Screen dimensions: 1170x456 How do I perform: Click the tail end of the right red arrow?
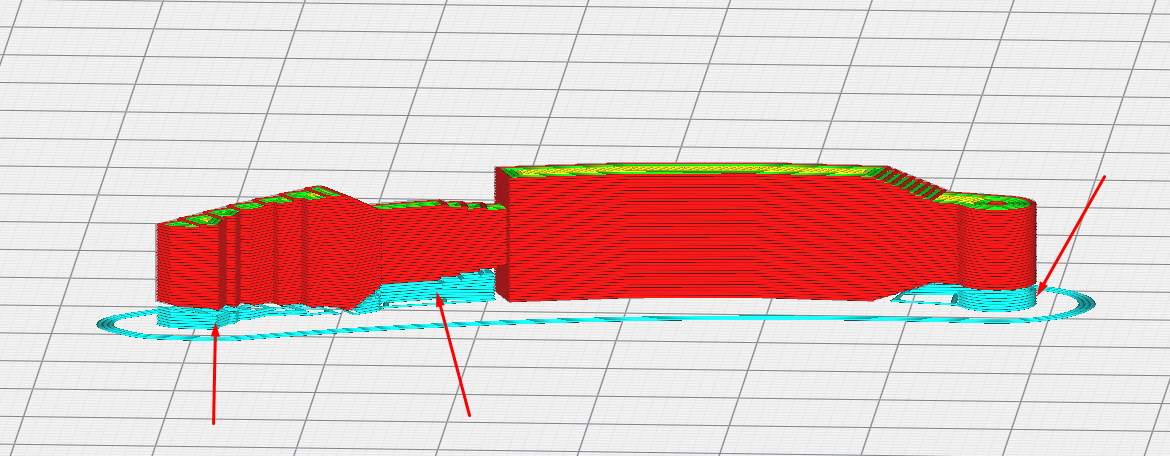1104,177
